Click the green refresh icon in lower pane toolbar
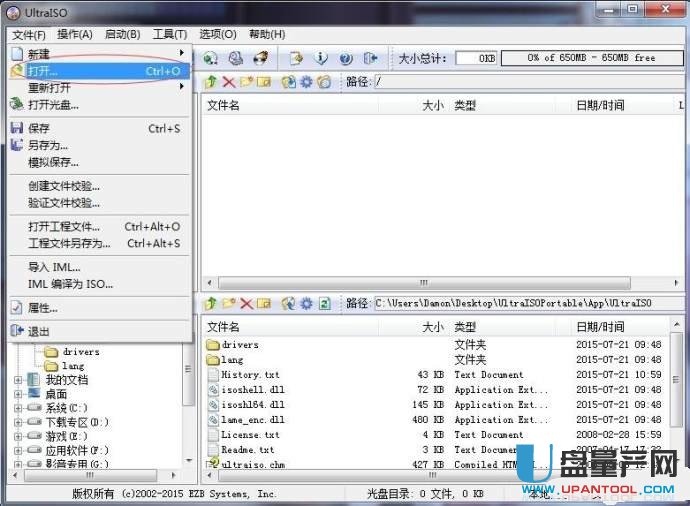 point(324,303)
